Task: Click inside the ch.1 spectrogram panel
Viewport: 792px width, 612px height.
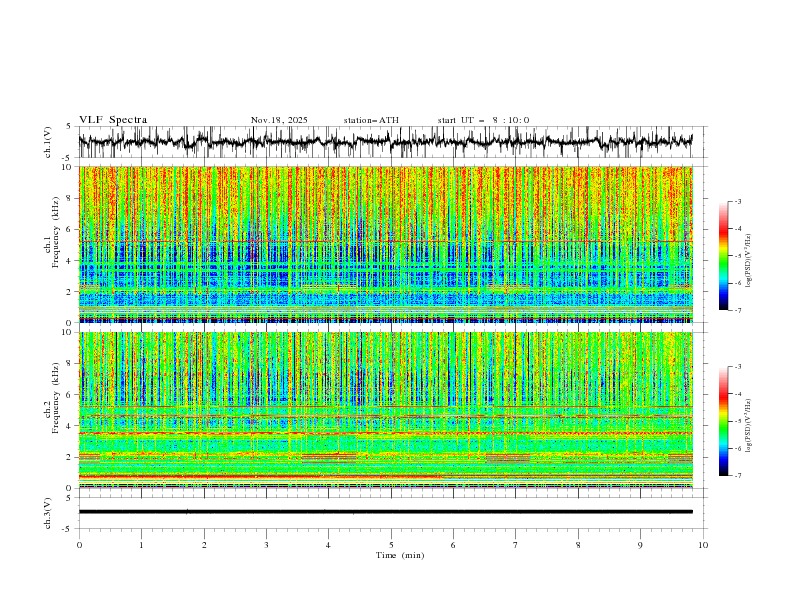Action: [x=385, y=244]
